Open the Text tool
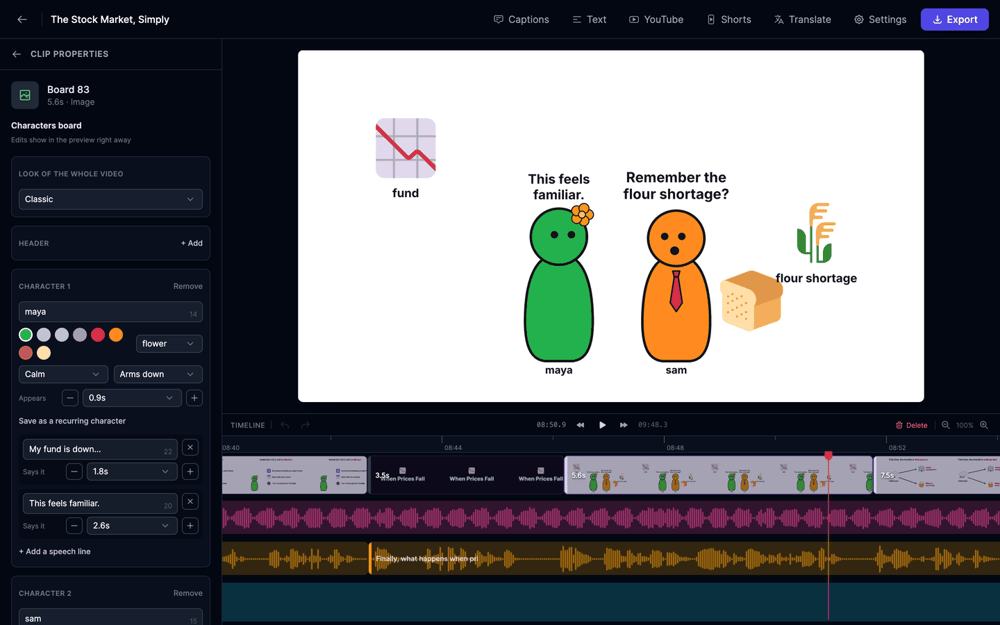 [589, 19]
